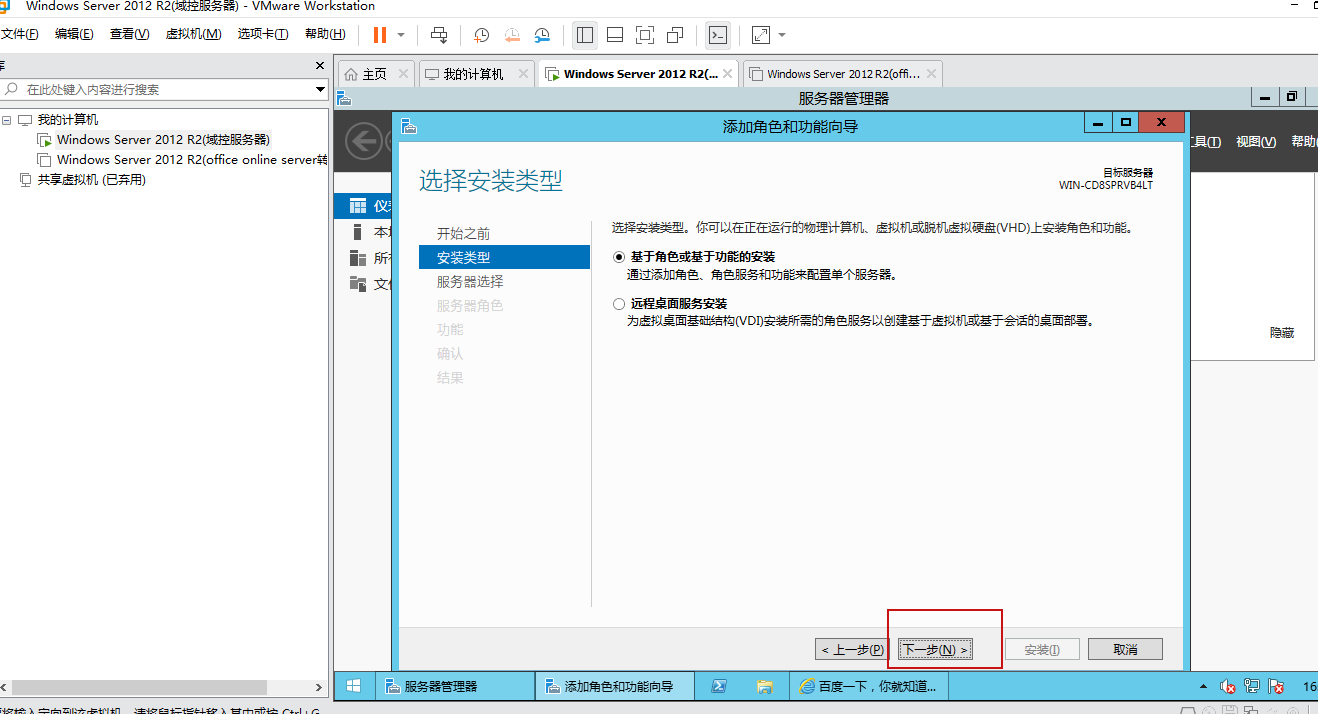Toggle the thumbnail bar view icon
The image size is (1318, 714).
click(615, 35)
